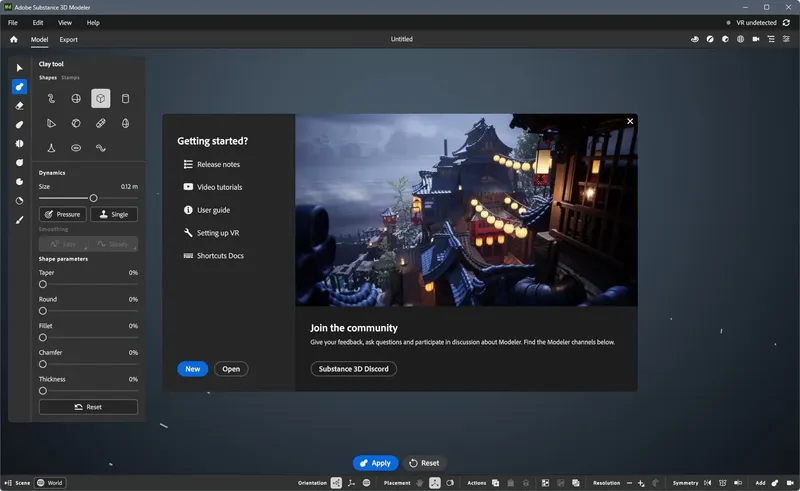Open the World scene dropdown
The width and height of the screenshot is (800, 491).
click(50, 482)
